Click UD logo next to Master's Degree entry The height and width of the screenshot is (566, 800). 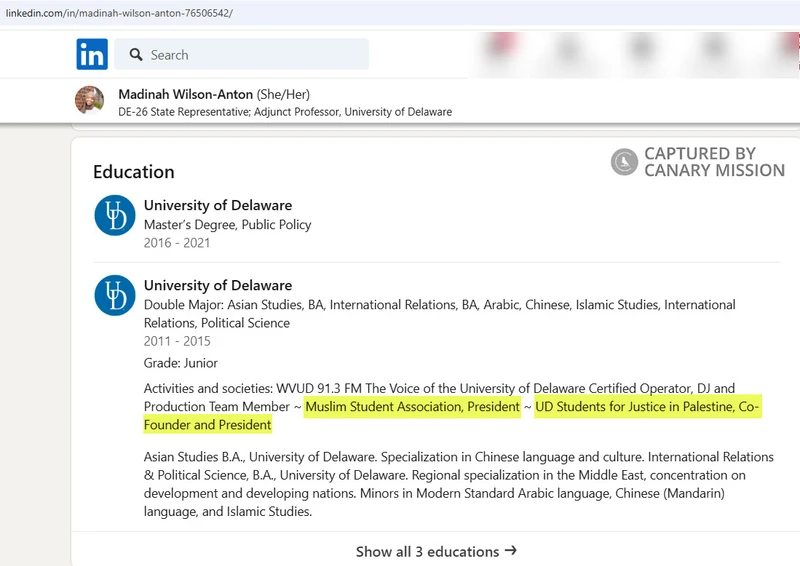click(115, 215)
